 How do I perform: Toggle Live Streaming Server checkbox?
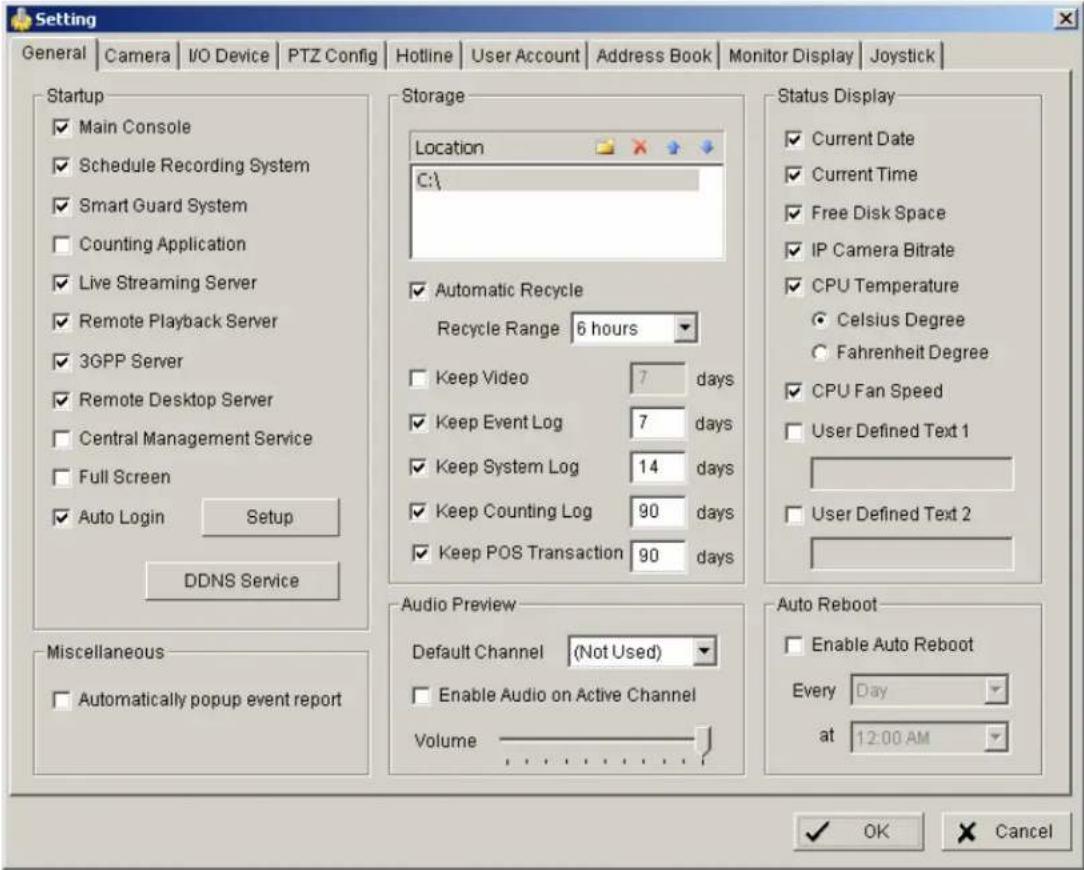(62, 284)
